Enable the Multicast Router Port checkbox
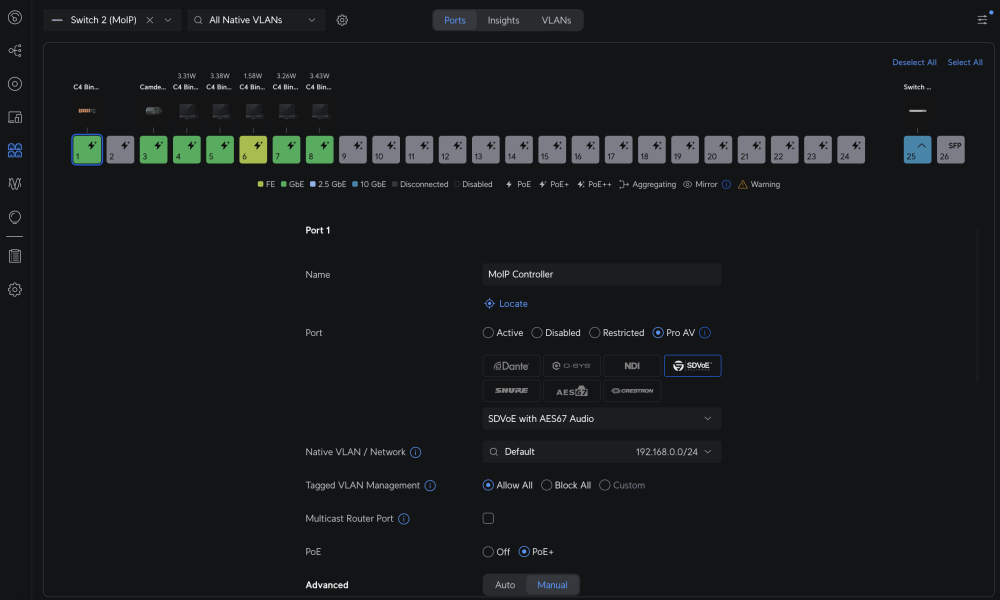 (x=489, y=518)
